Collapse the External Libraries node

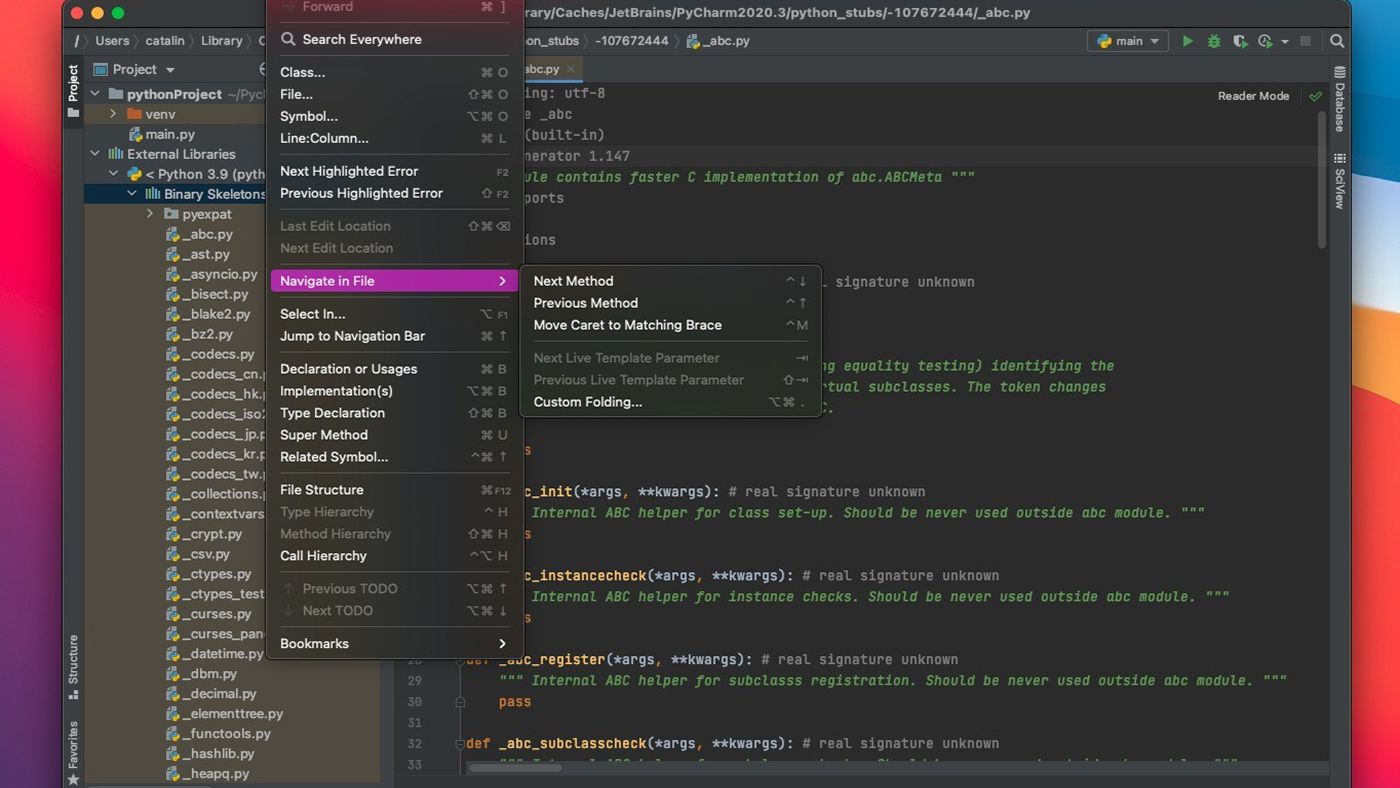96,154
